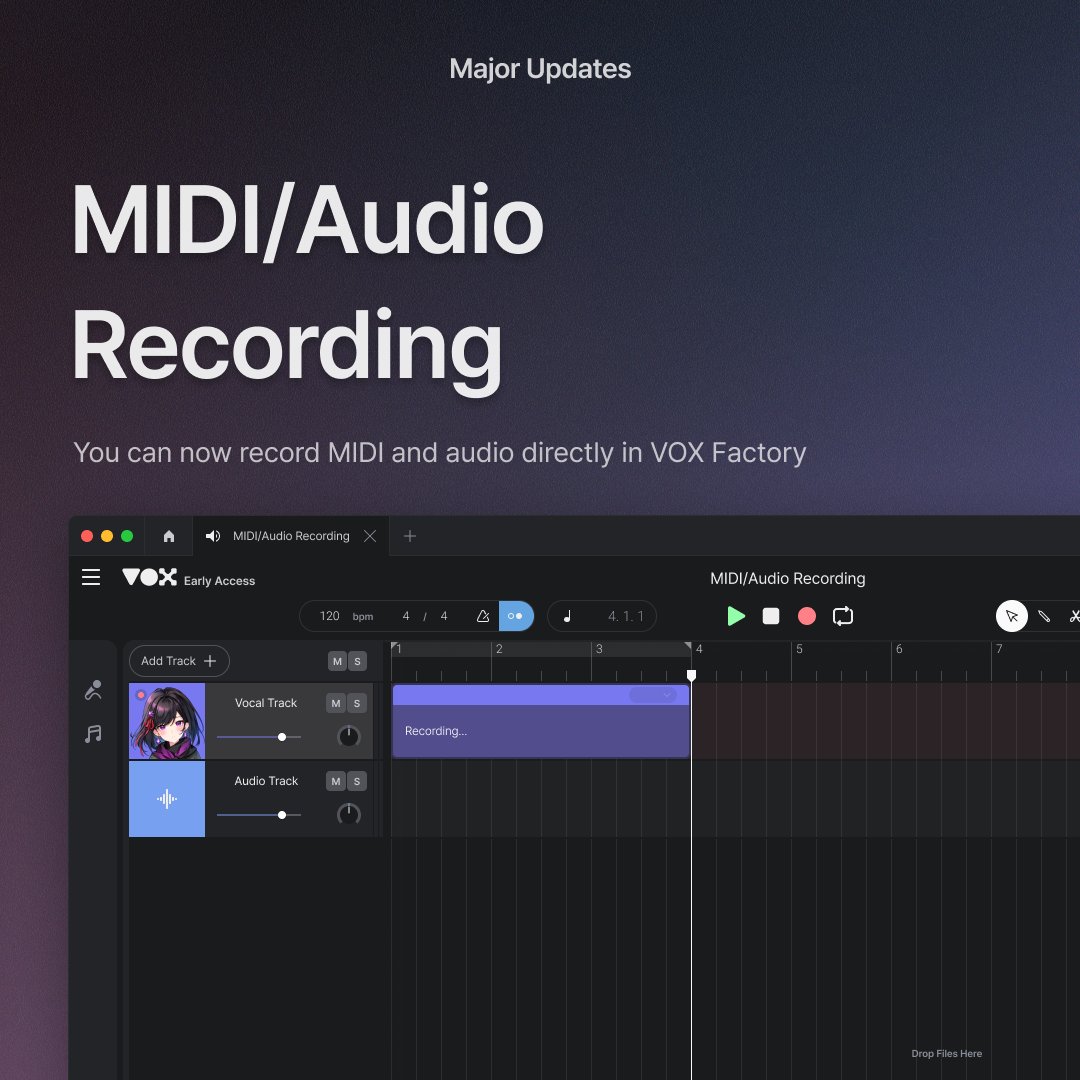Toggle master Solo next to Add Track
1080x1080 pixels.
pos(357,661)
